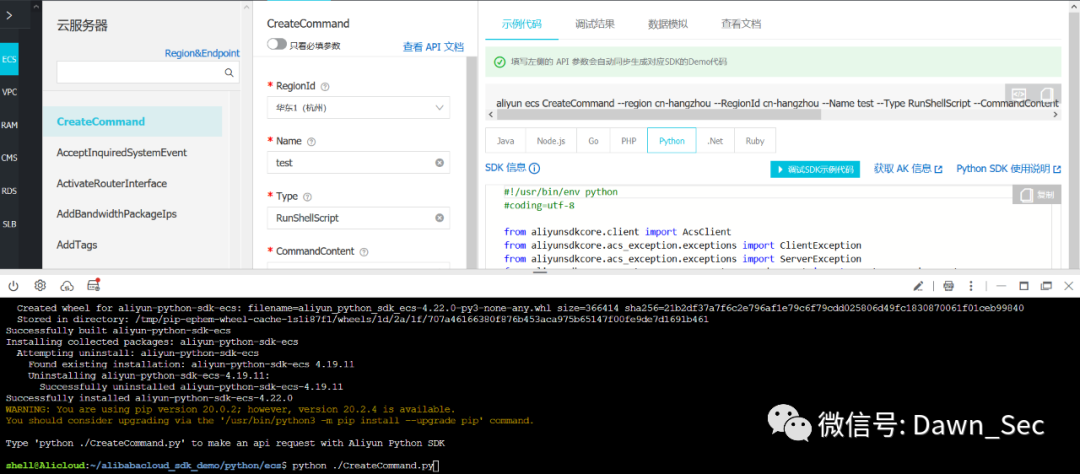Click the Cloud Shell pencil editor icon
1080x474 pixels.
click(917, 285)
